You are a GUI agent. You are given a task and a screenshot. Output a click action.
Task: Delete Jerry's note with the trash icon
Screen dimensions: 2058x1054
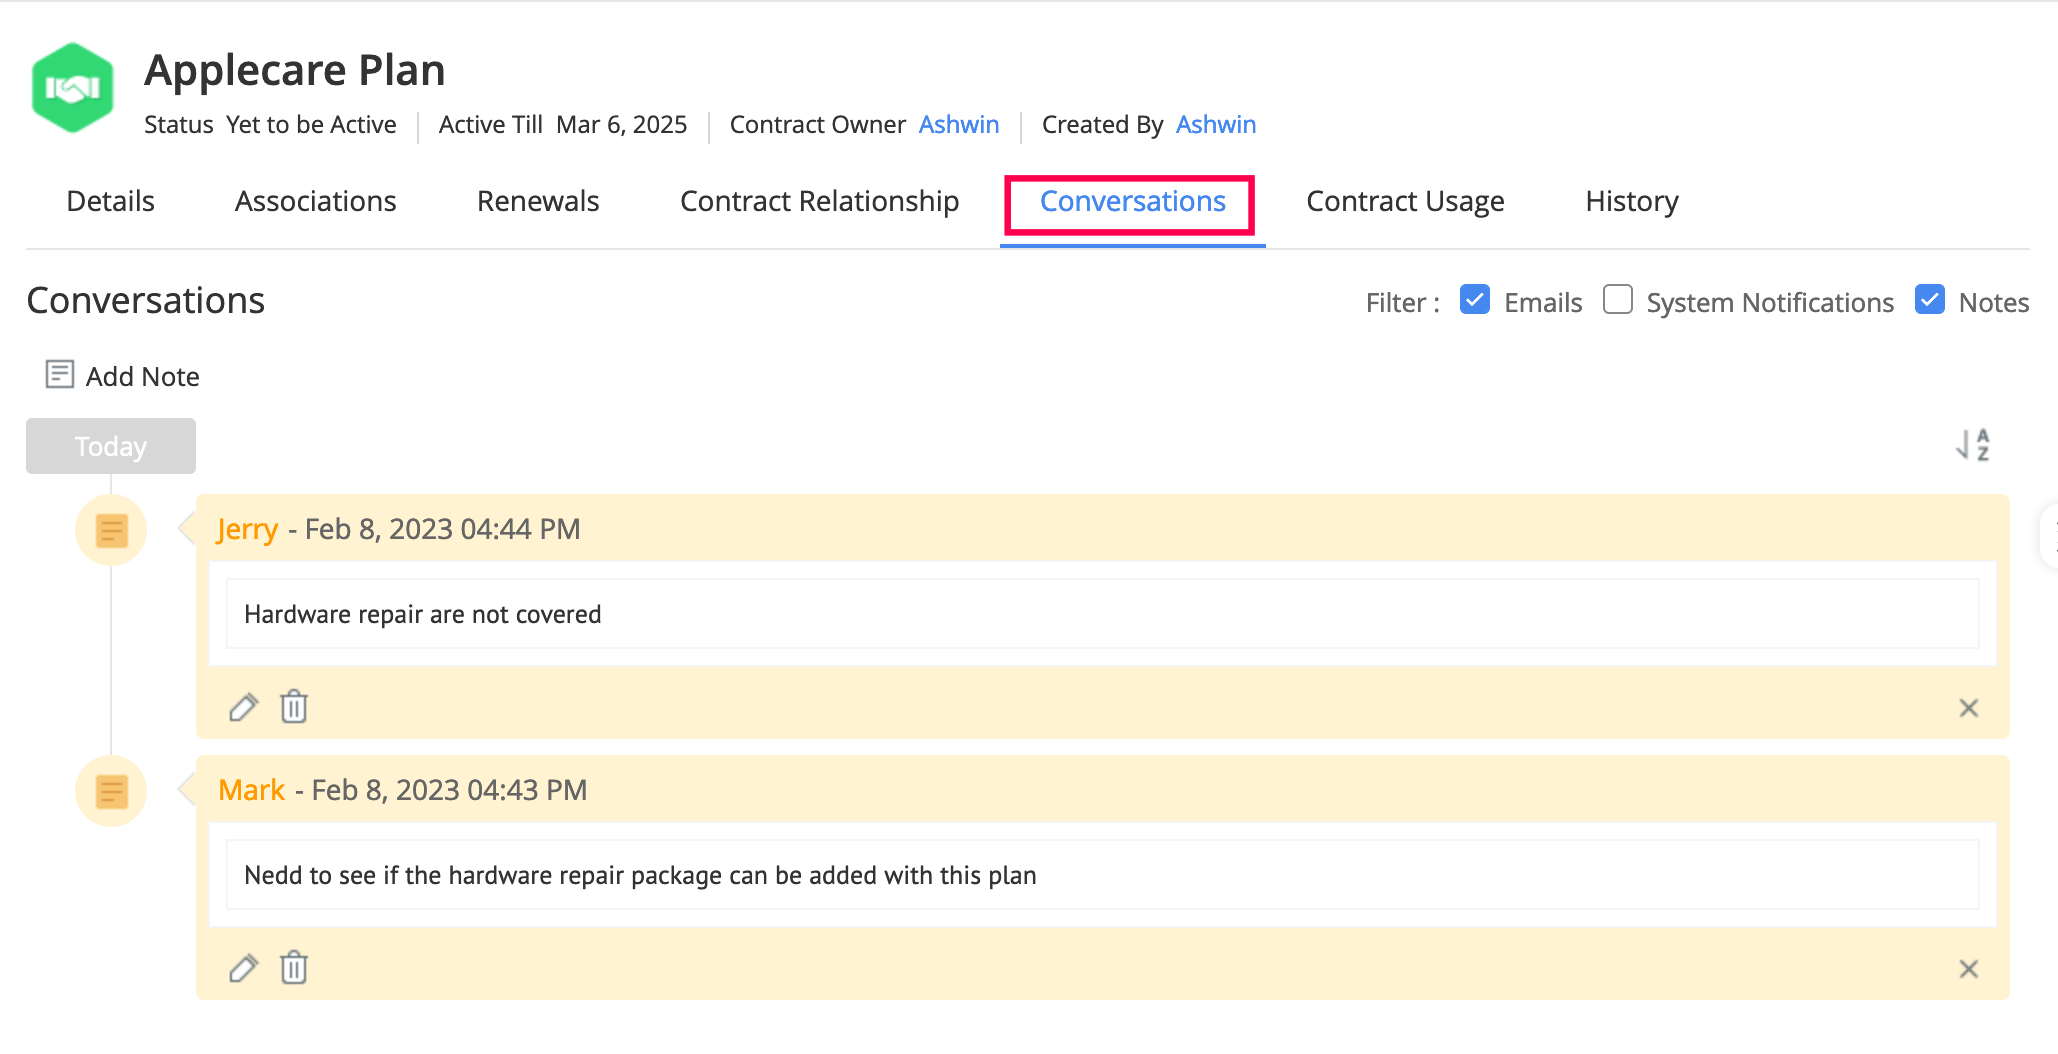coord(294,707)
